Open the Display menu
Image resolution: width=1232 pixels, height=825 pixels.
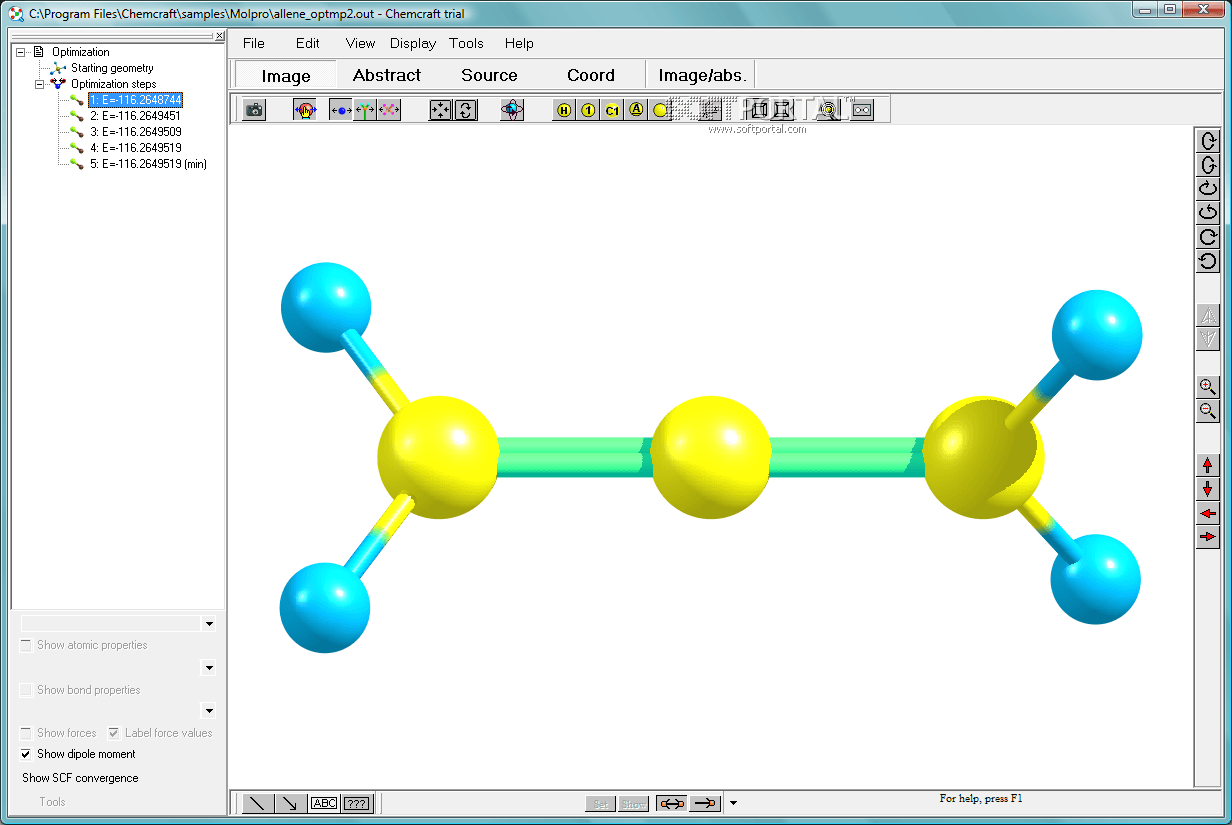pyautogui.click(x=413, y=43)
